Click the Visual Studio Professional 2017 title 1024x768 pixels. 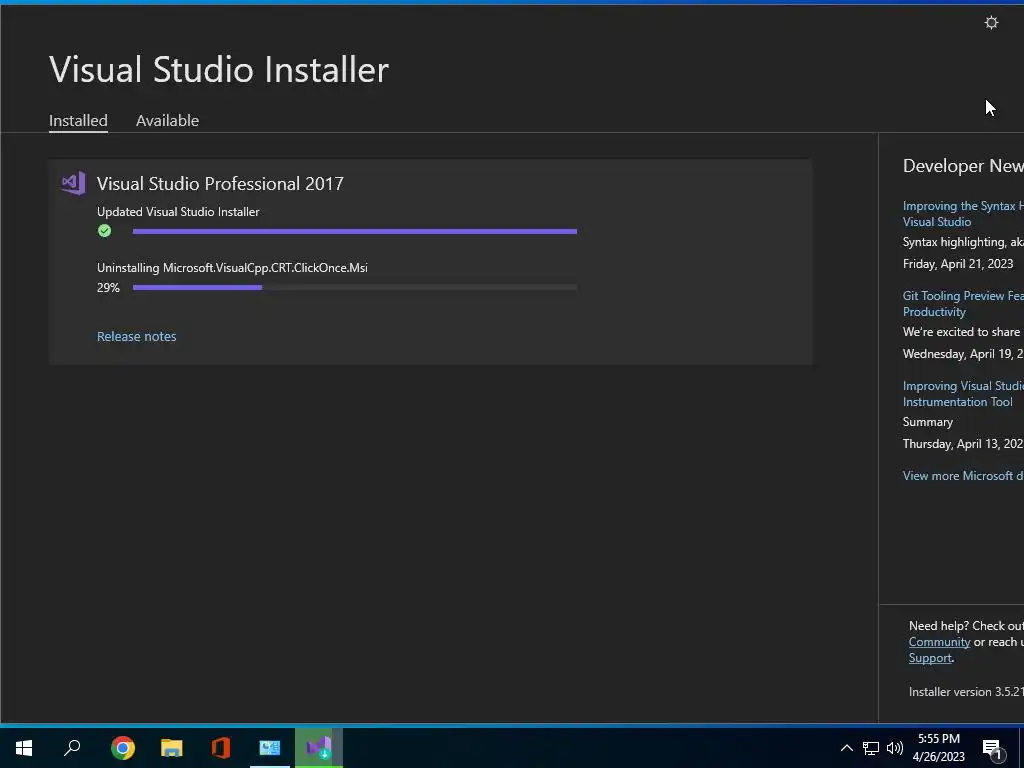pos(220,184)
